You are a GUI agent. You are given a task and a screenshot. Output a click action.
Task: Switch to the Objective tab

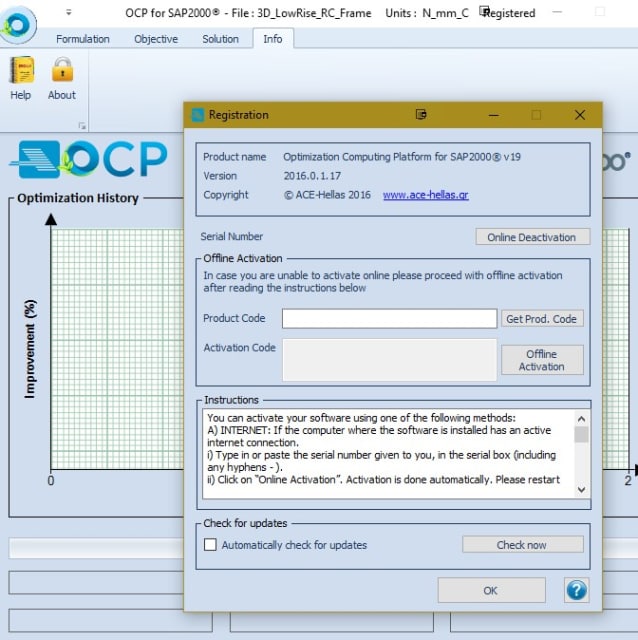(156, 39)
